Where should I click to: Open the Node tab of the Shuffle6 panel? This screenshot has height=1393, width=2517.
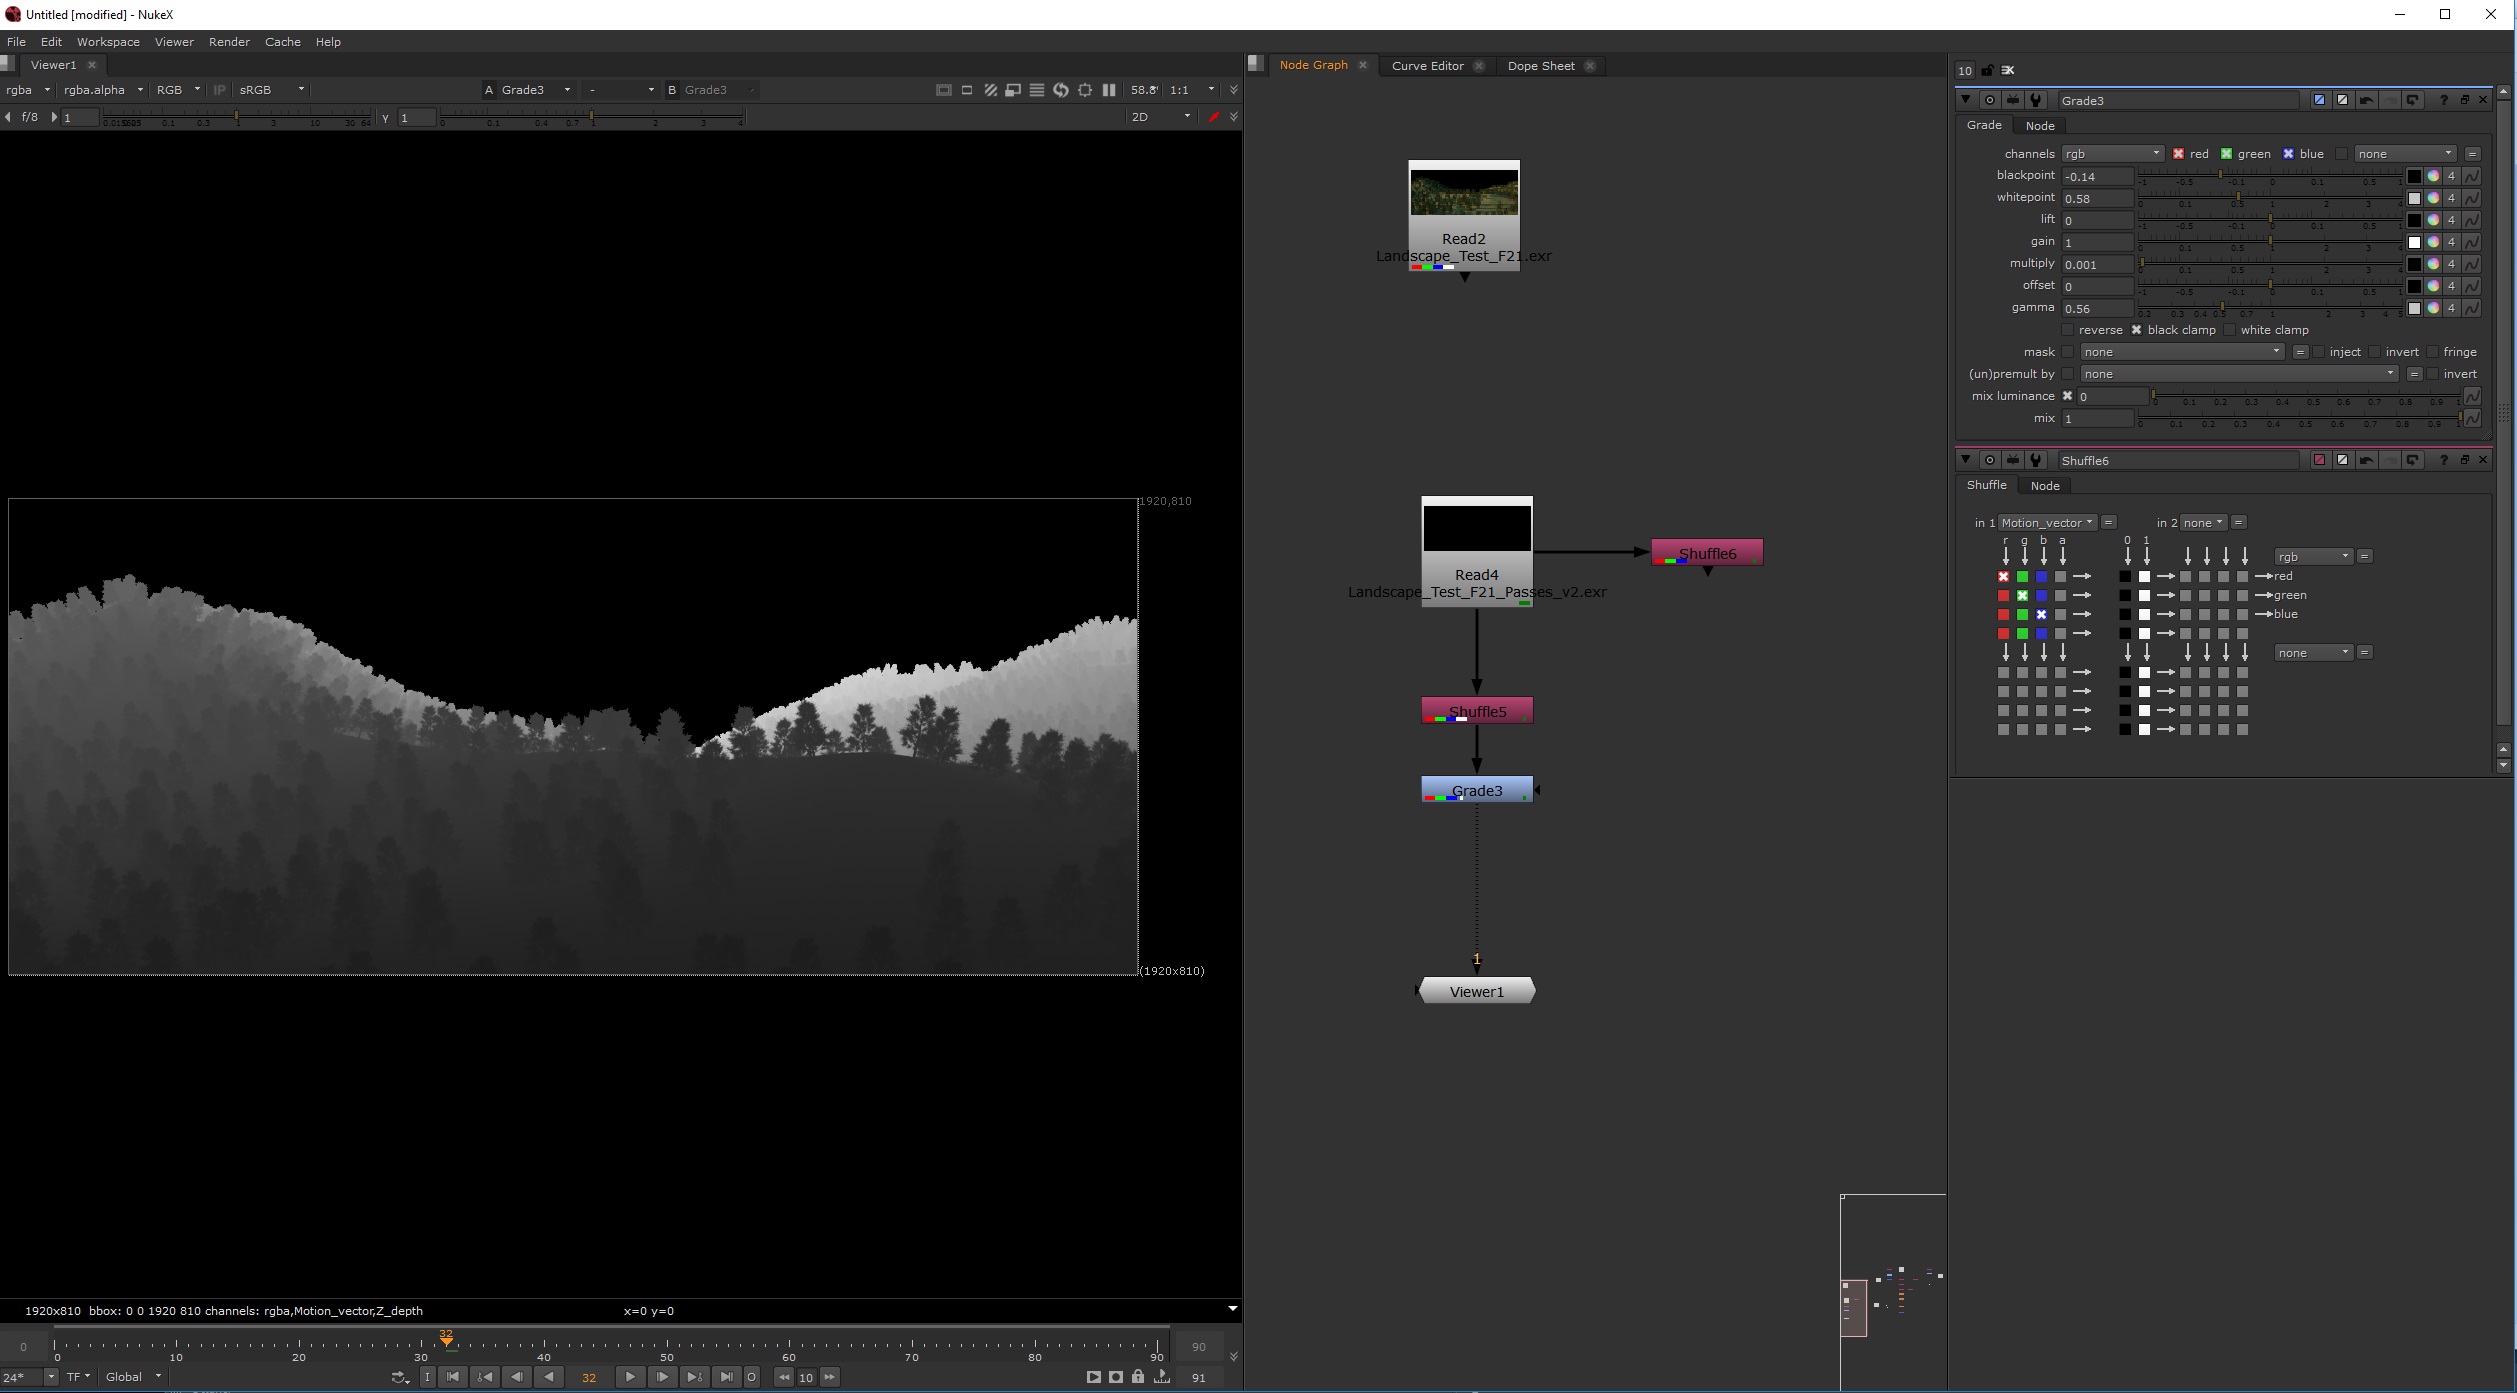2044,486
